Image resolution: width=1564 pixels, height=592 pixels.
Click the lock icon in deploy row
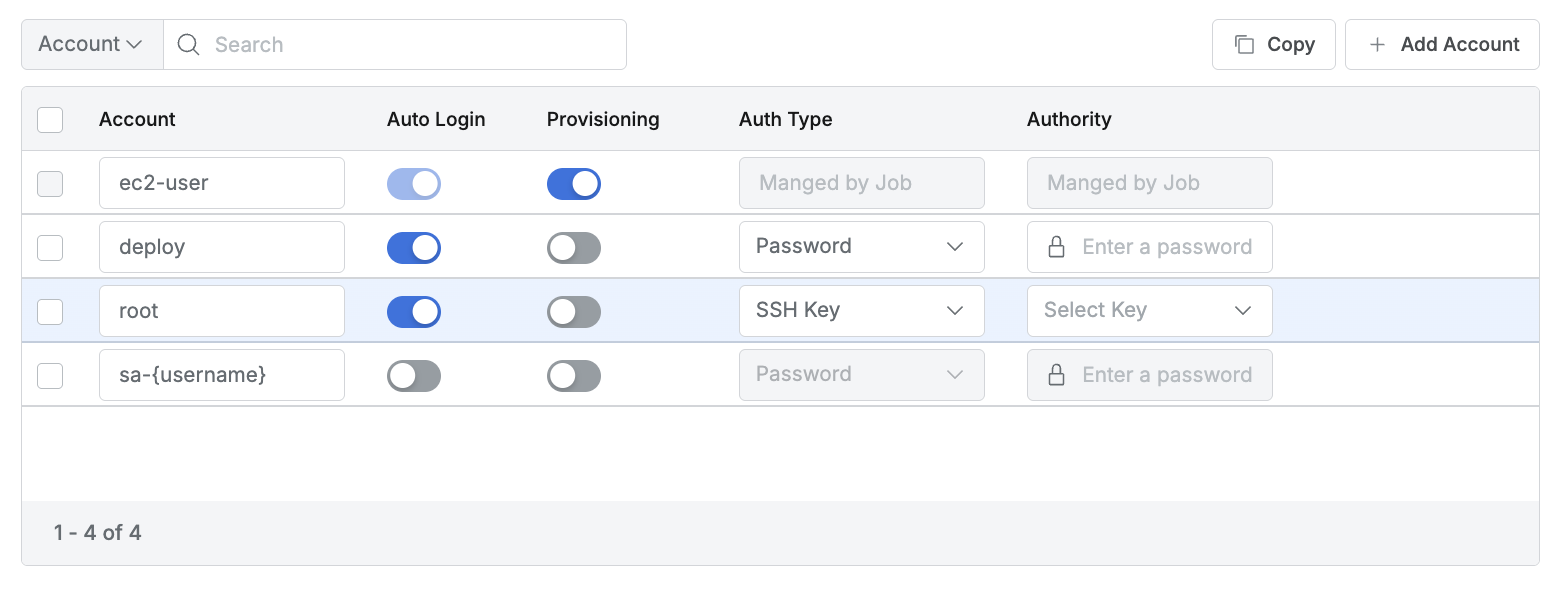[1056, 247]
